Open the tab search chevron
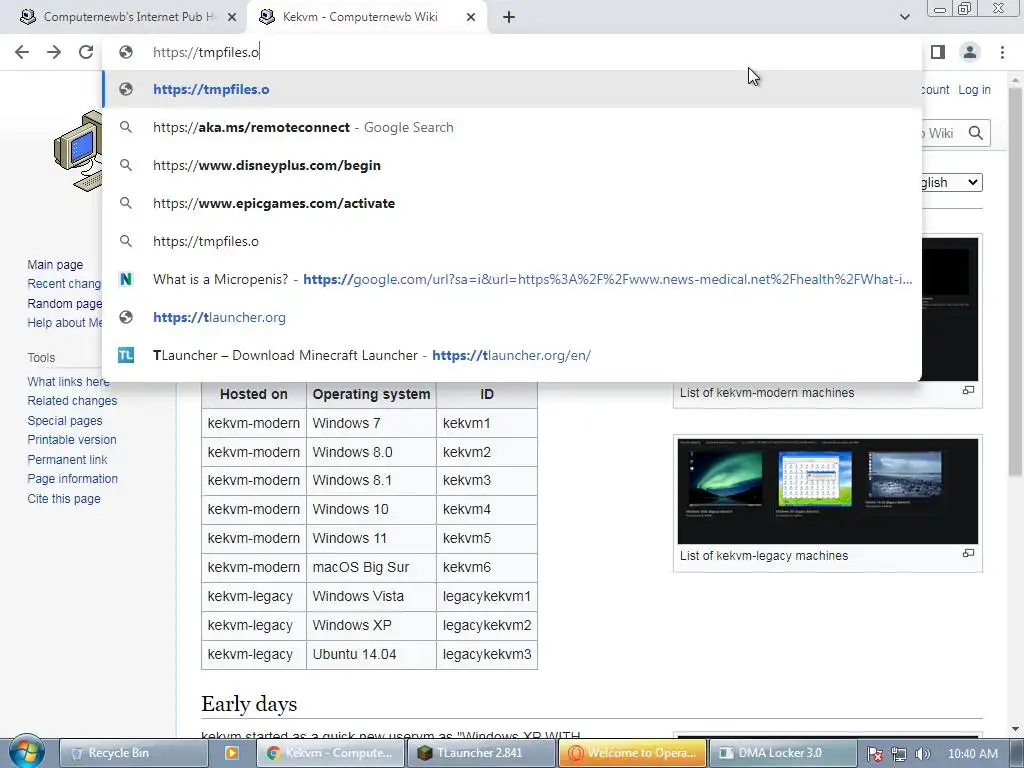The image size is (1024, 768). click(x=904, y=17)
